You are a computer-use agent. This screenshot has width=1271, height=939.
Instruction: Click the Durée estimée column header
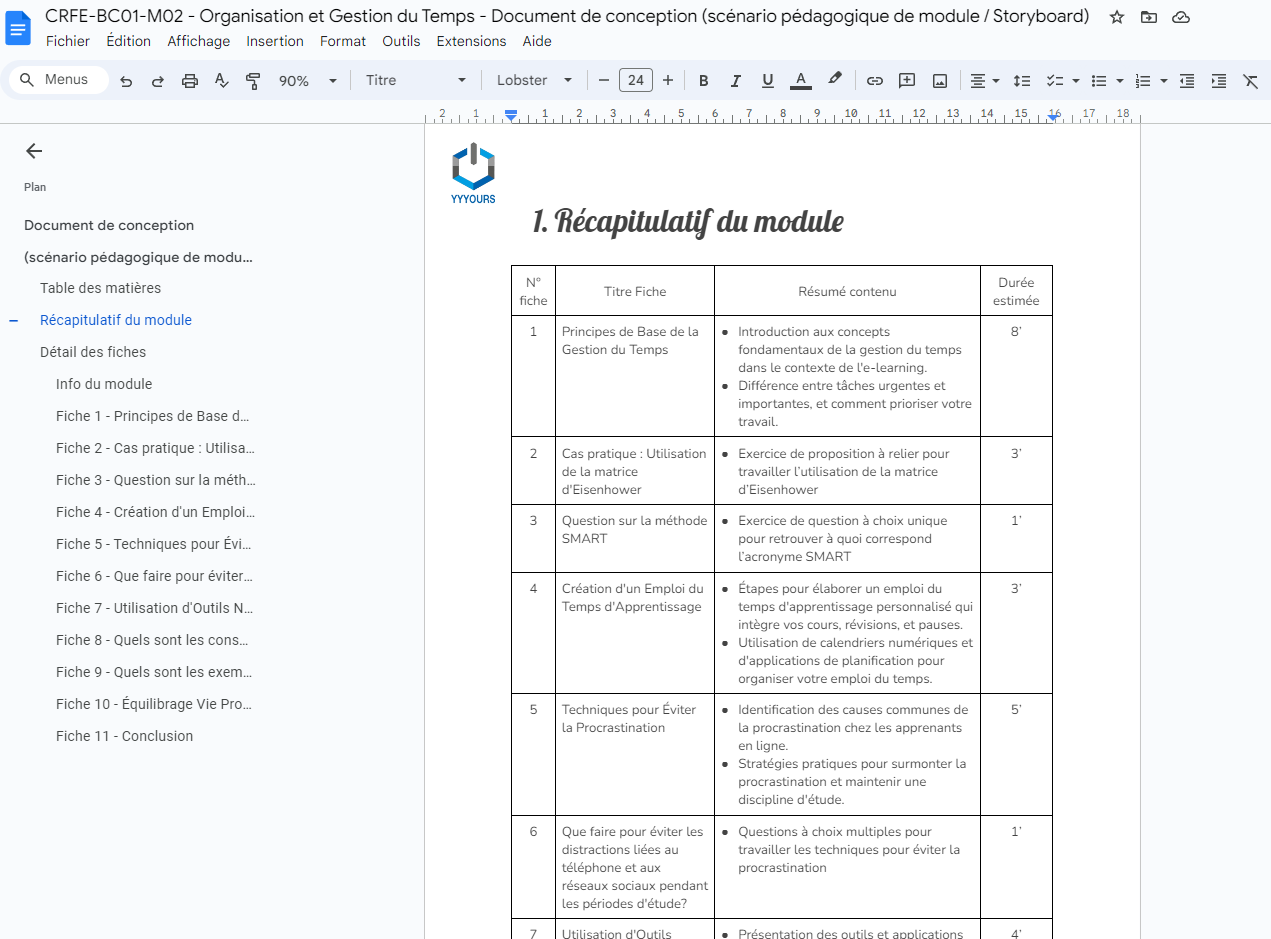pyautogui.click(x=1016, y=291)
